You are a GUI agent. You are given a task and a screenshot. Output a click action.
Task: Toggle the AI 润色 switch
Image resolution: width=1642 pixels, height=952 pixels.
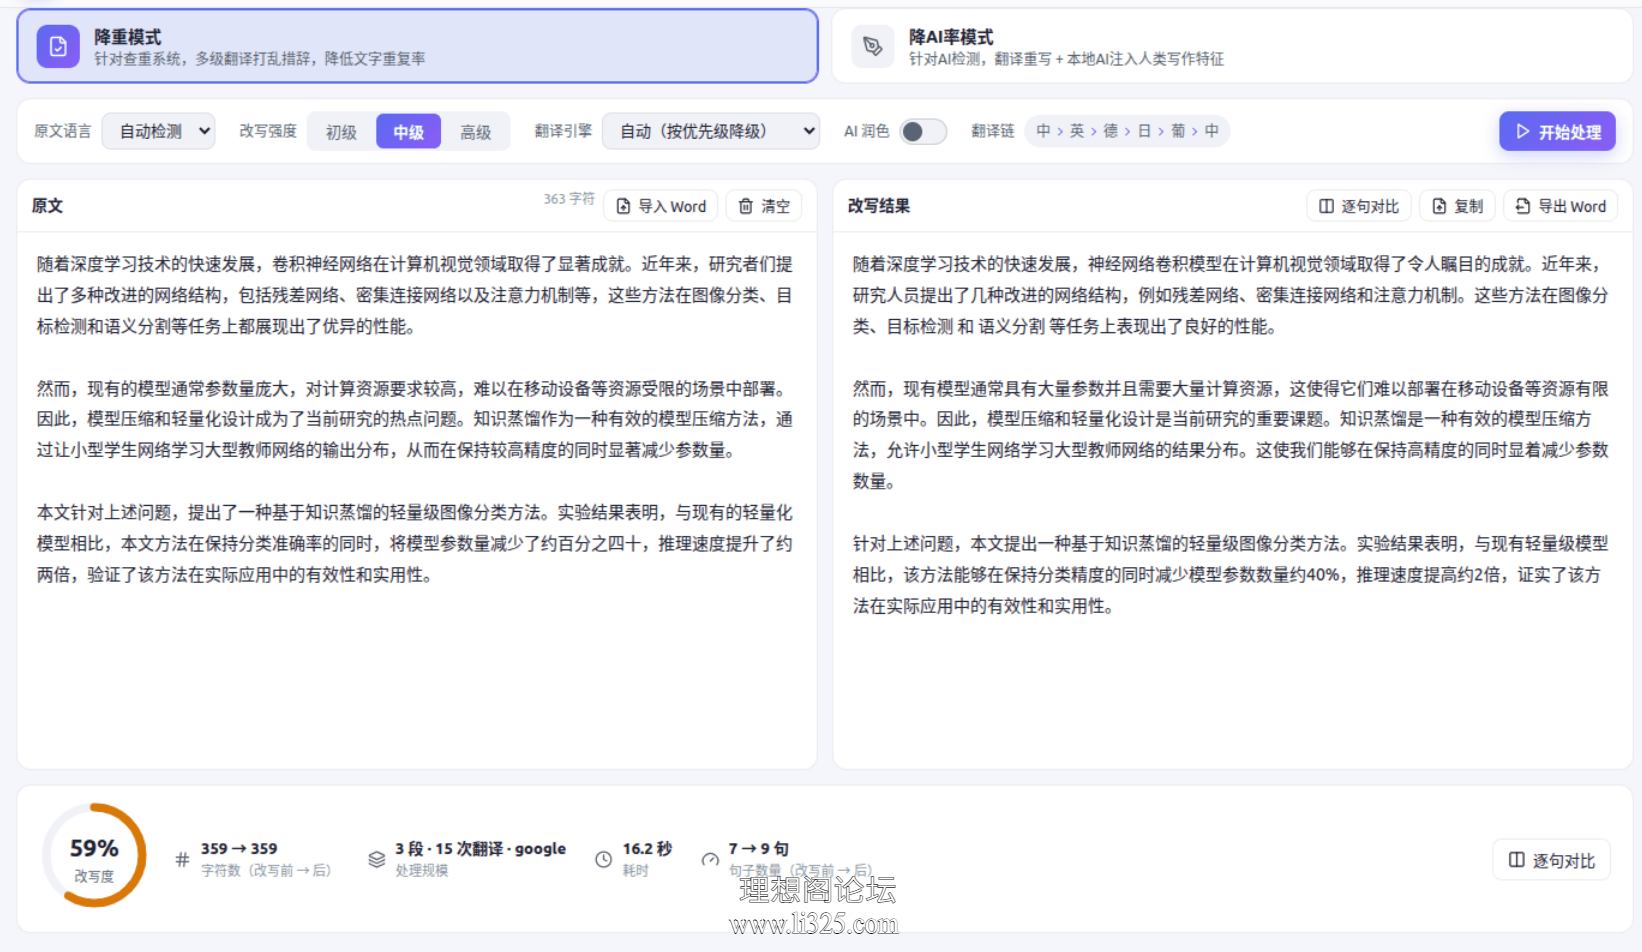point(923,131)
